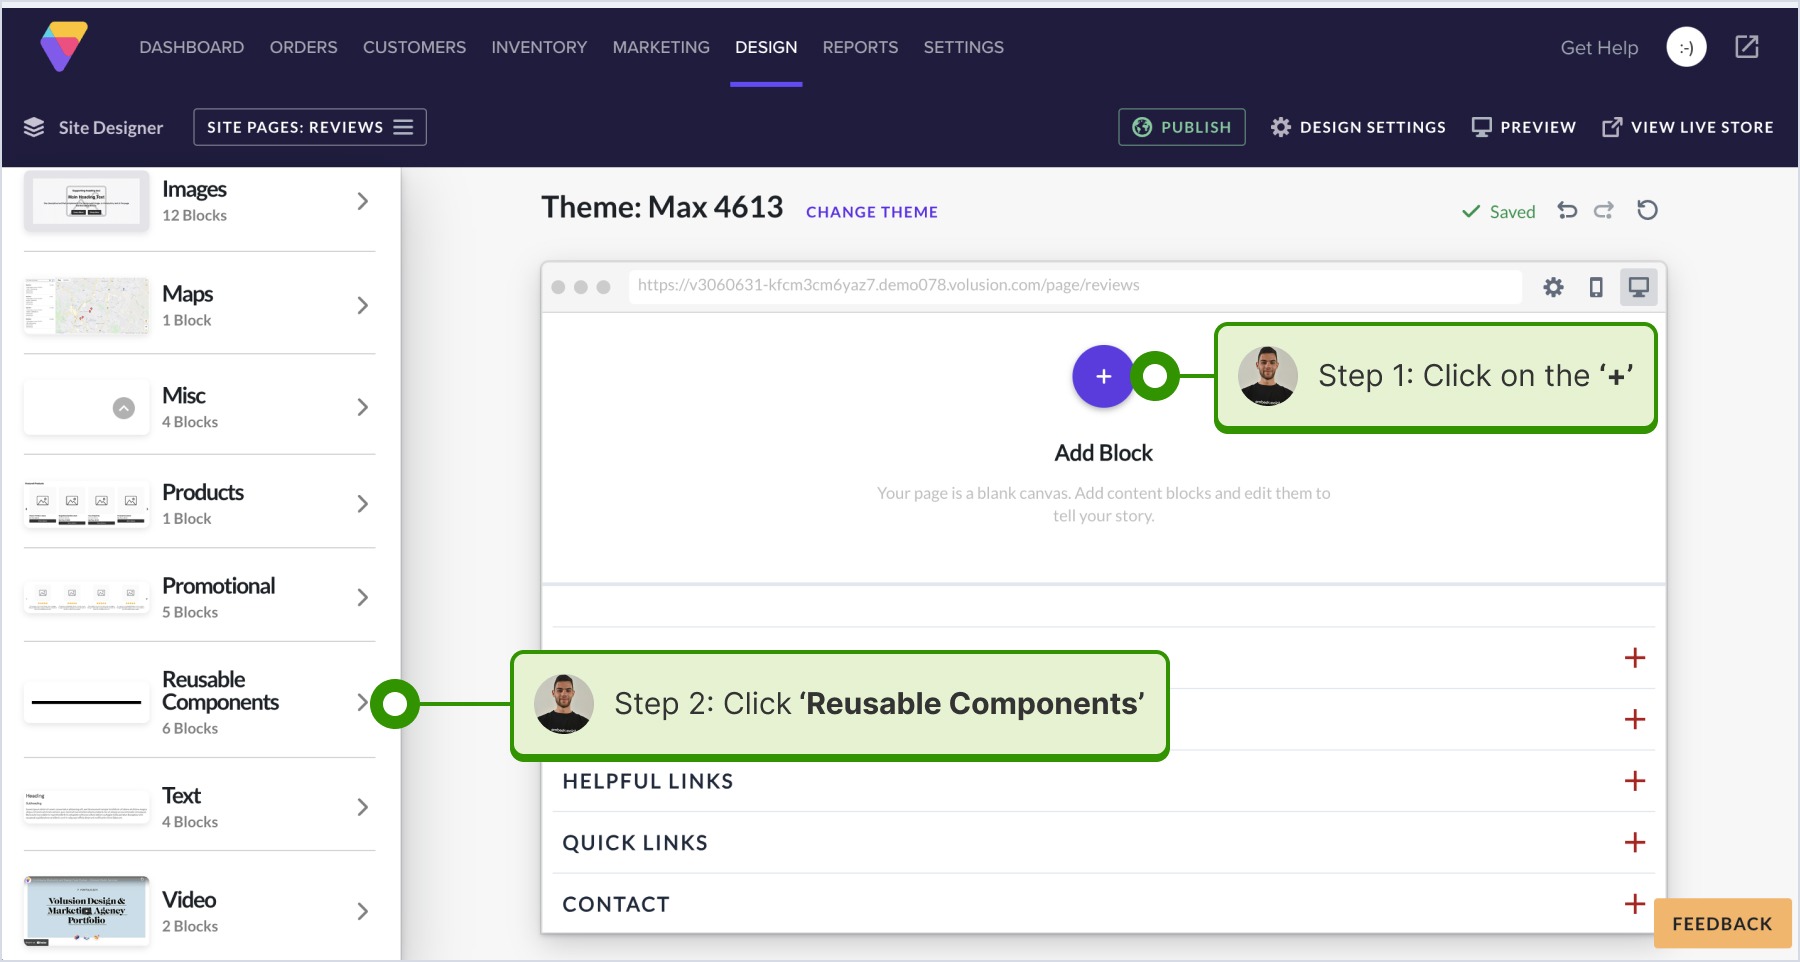Click the purple Add Block plus button
1800x962 pixels.
coord(1103,376)
